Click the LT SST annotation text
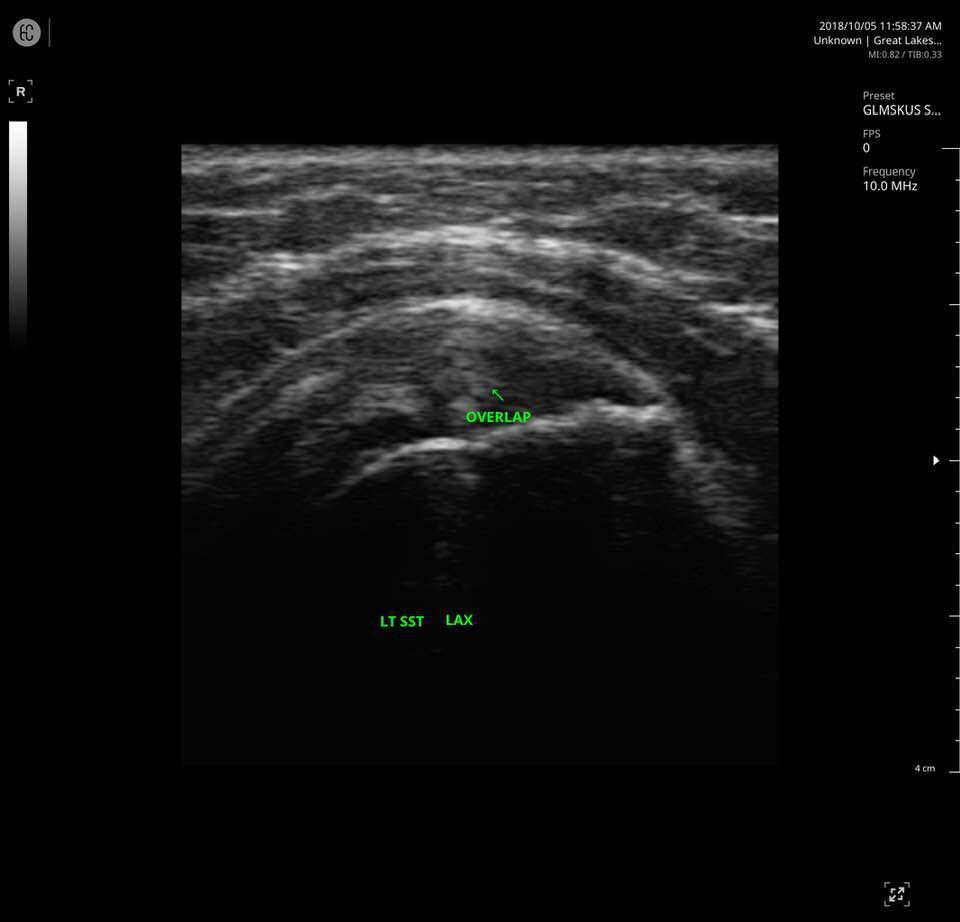Screen dimensions: 960x922 pyautogui.click(x=401, y=621)
